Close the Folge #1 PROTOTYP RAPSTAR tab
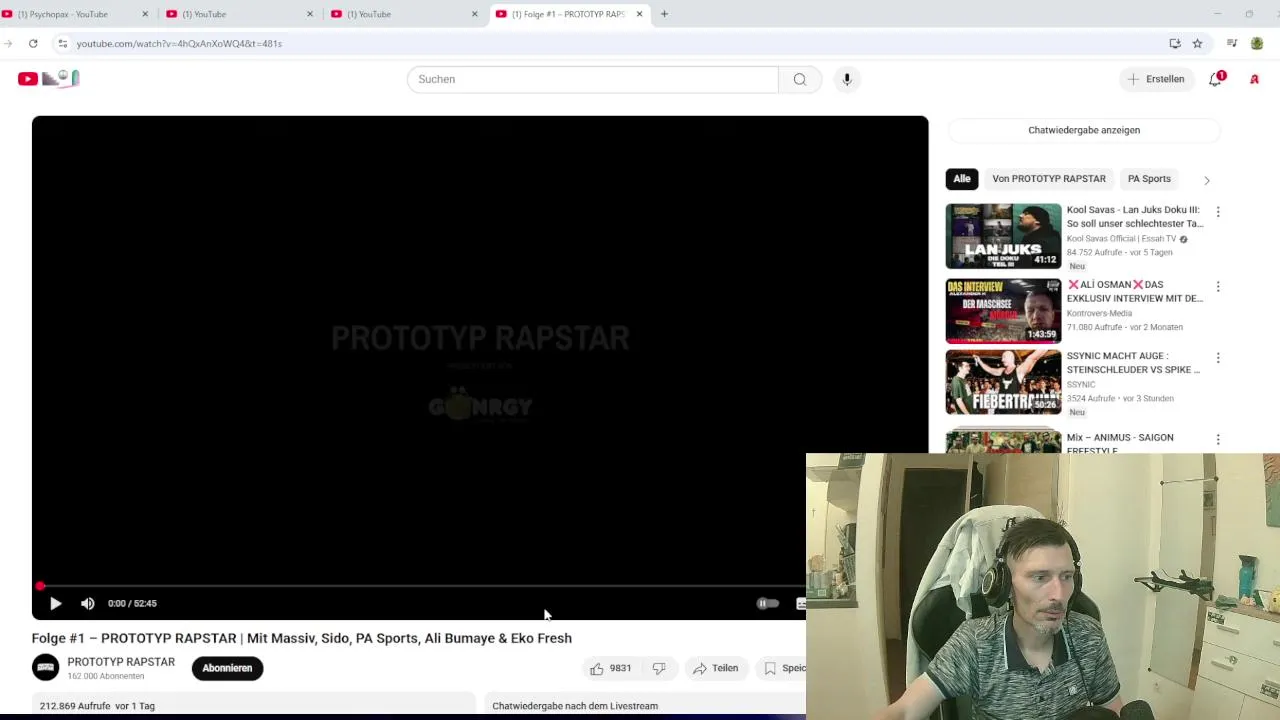 point(639,14)
